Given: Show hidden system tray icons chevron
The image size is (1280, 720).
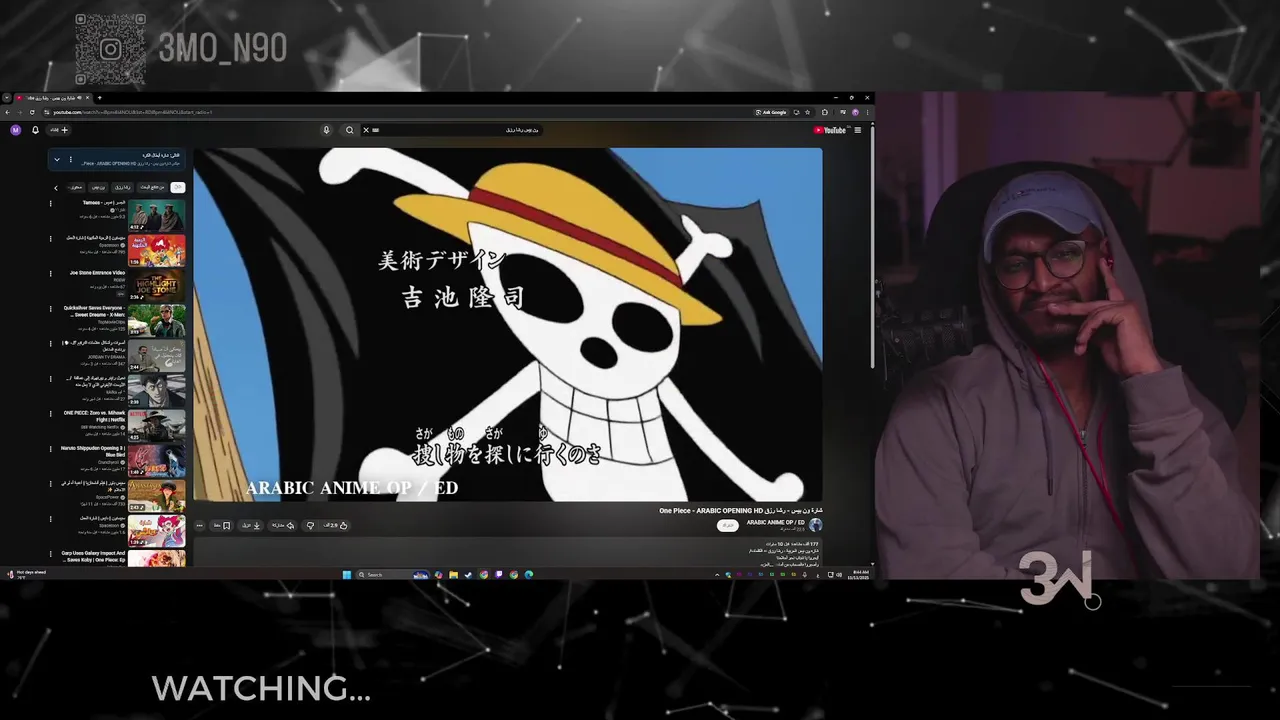Looking at the screenshot, I should (717, 574).
